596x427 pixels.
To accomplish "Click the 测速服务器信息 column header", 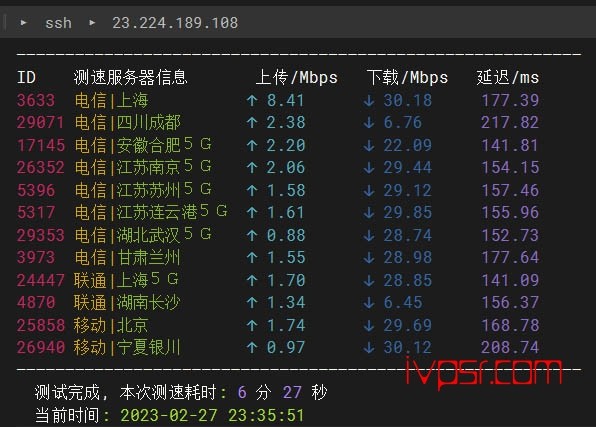I will 130,77.
